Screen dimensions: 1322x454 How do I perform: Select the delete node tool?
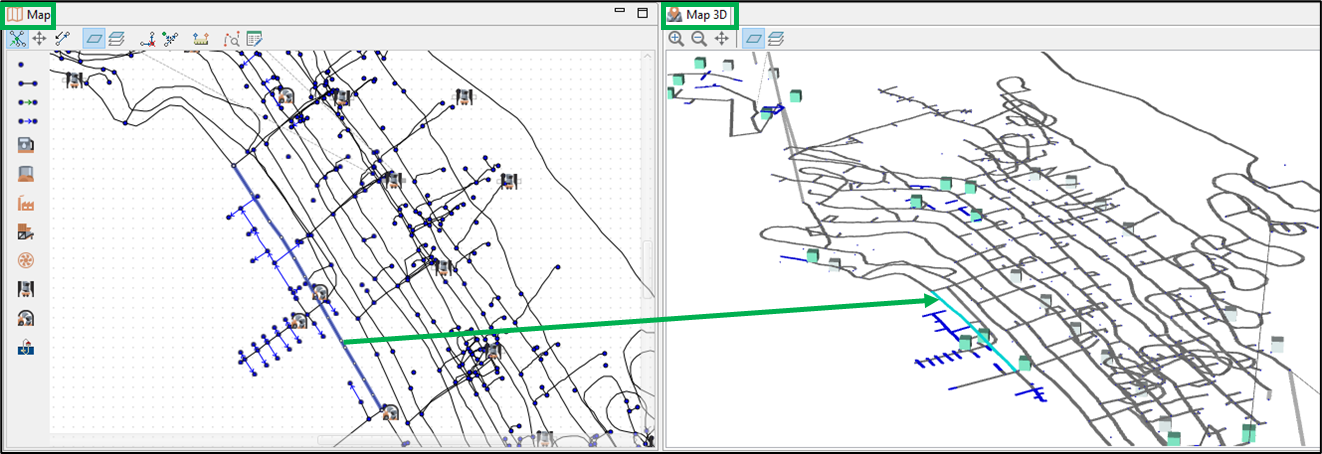point(148,39)
